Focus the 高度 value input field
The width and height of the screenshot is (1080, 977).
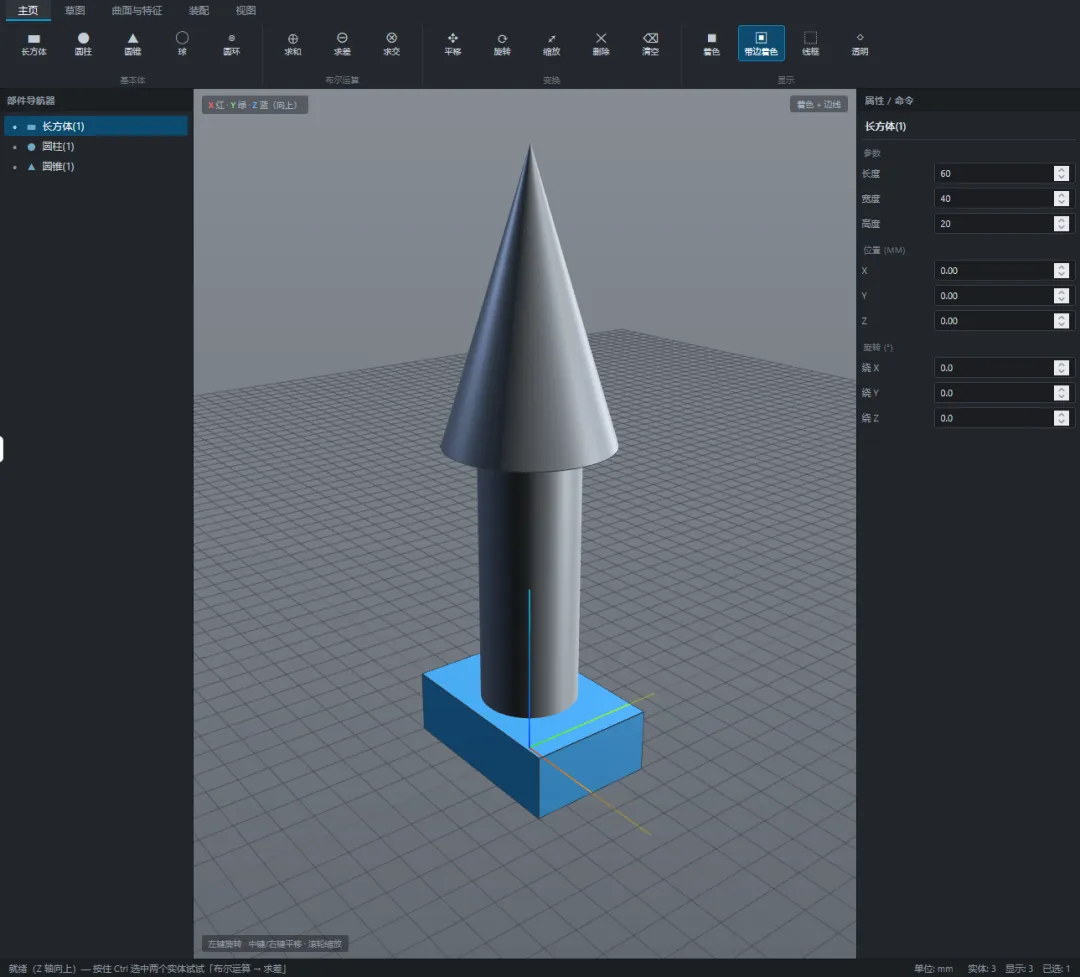tap(993, 224)
